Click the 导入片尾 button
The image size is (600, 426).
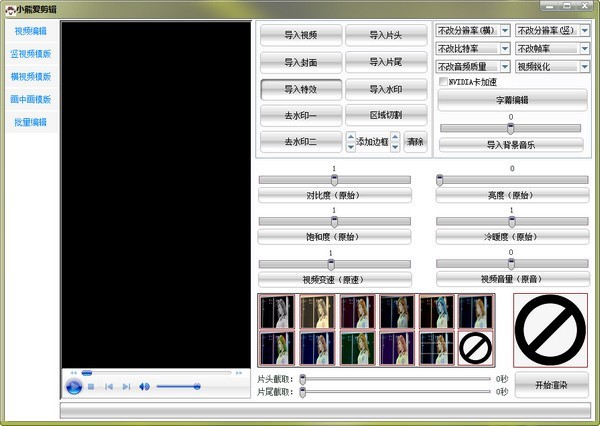point(386,62)
